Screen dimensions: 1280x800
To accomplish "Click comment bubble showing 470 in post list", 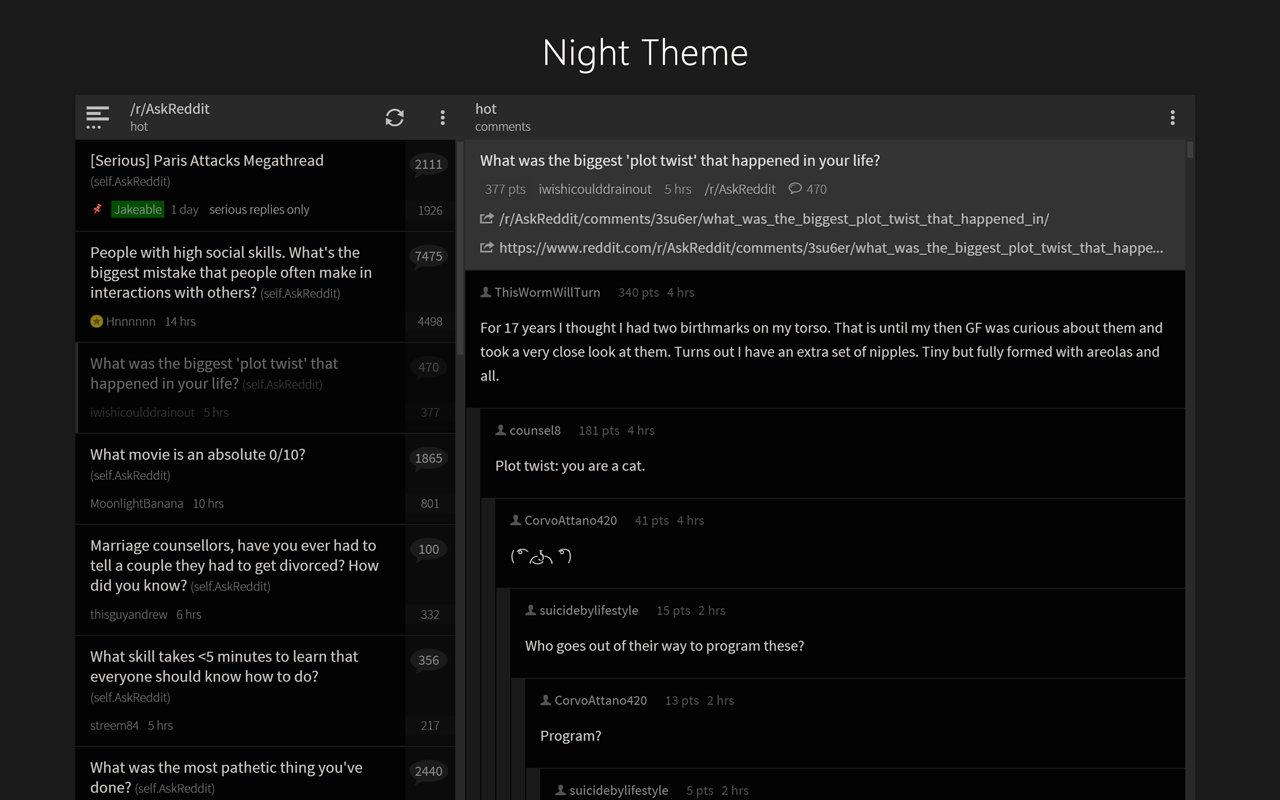I will click(x=429, y=368).
